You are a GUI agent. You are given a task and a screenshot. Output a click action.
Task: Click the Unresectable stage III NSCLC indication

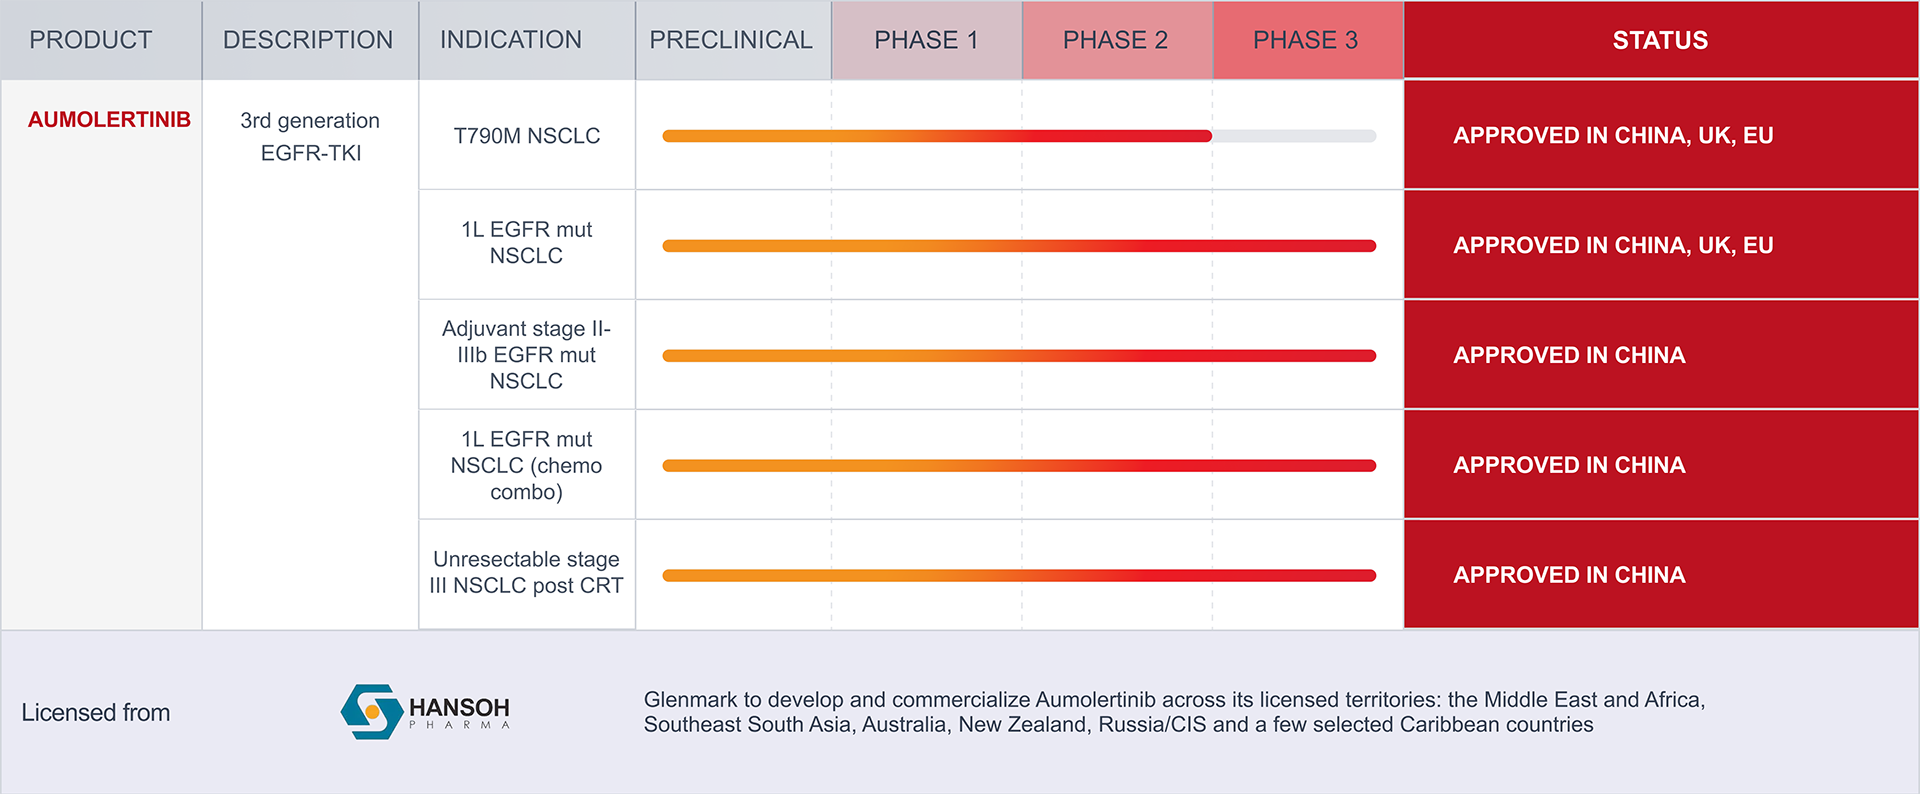(527, 573)
